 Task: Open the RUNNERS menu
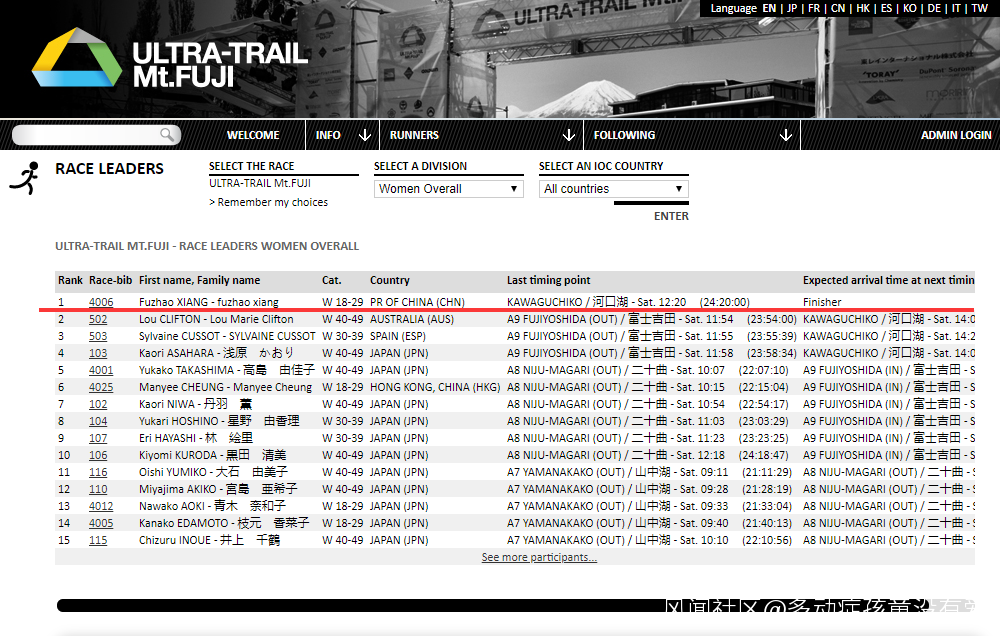pyautogui.click(x=414, y=135)
